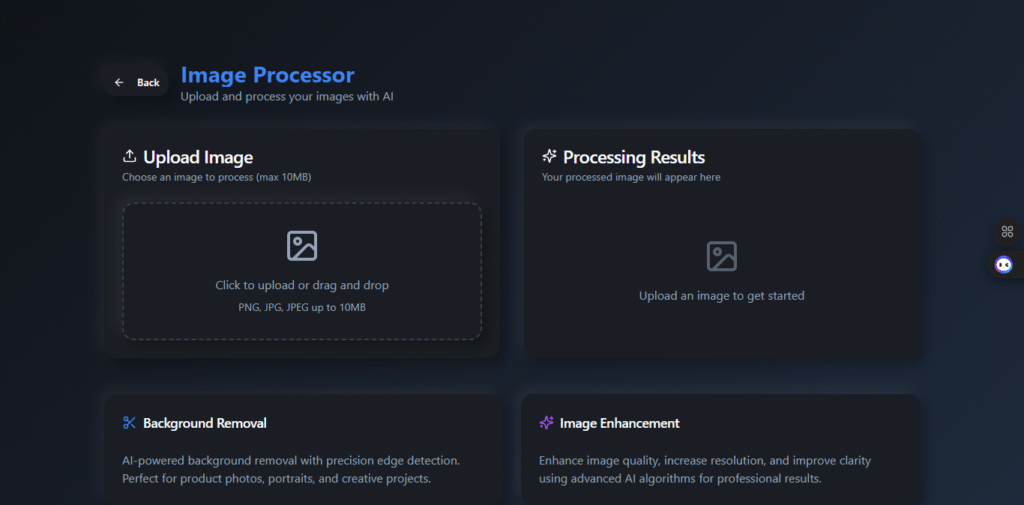Click the Processing Results heading
Image resolution: width=1024 pixels, height=505 pixels.
[633, 157]
